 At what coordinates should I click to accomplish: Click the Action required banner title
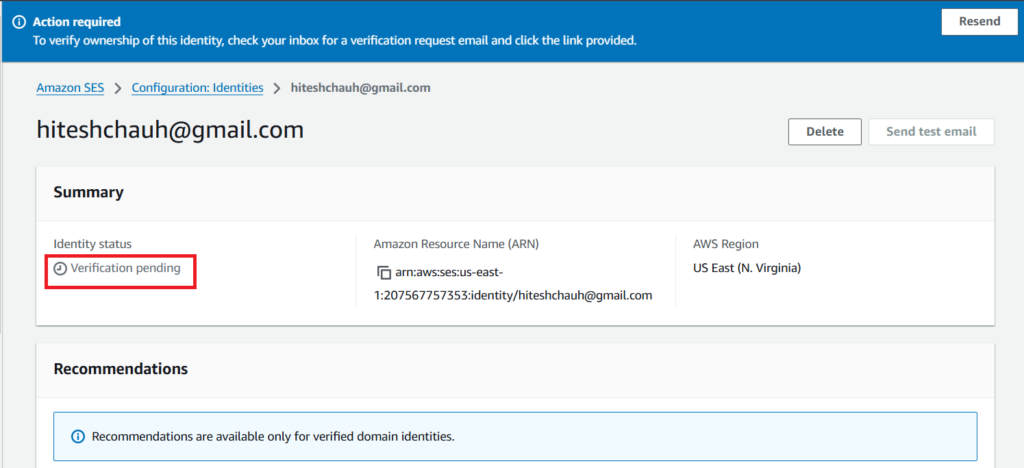click(x=77, y=22)
